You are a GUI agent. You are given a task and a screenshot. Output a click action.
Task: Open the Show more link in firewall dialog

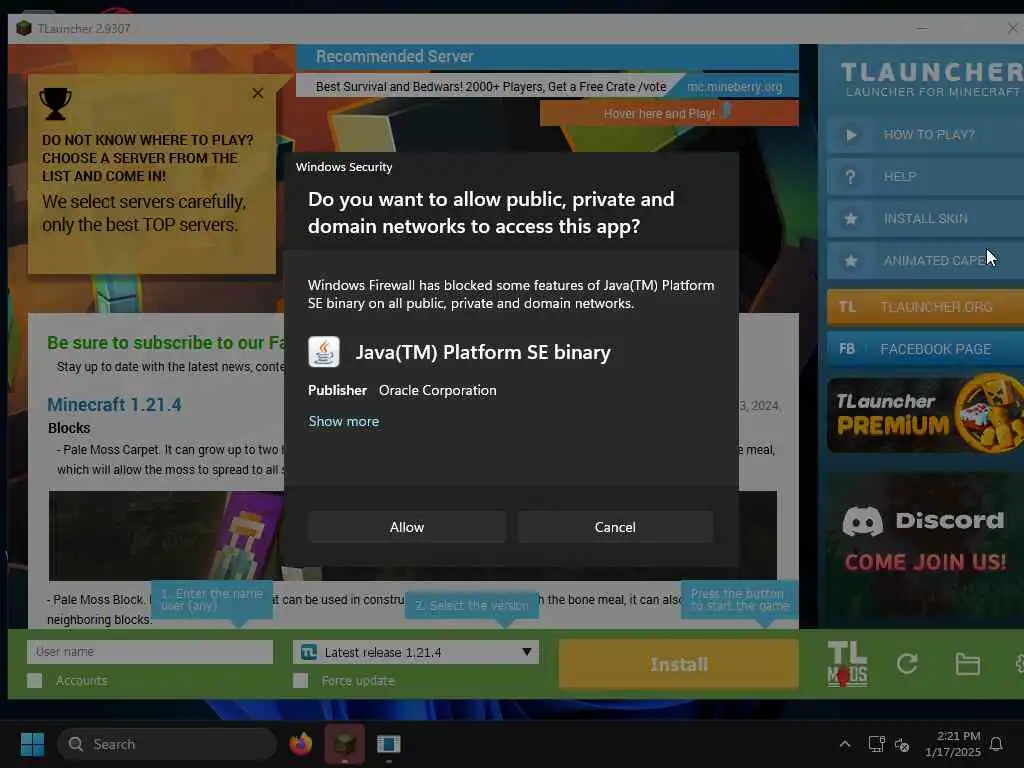344,421
